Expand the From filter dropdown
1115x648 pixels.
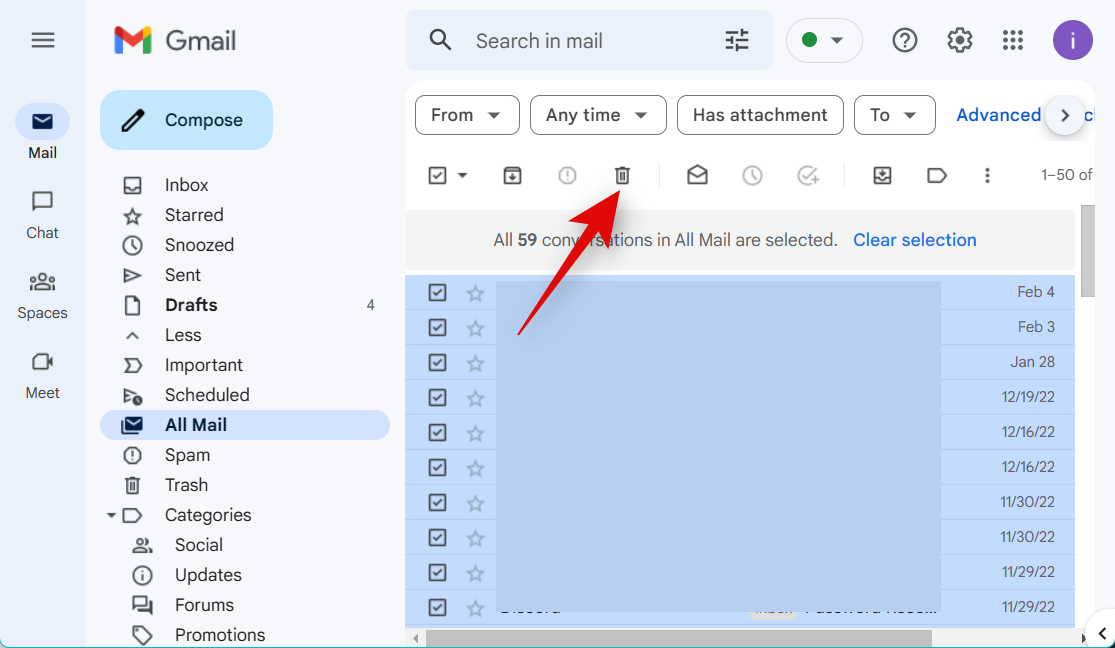[467, 115]
